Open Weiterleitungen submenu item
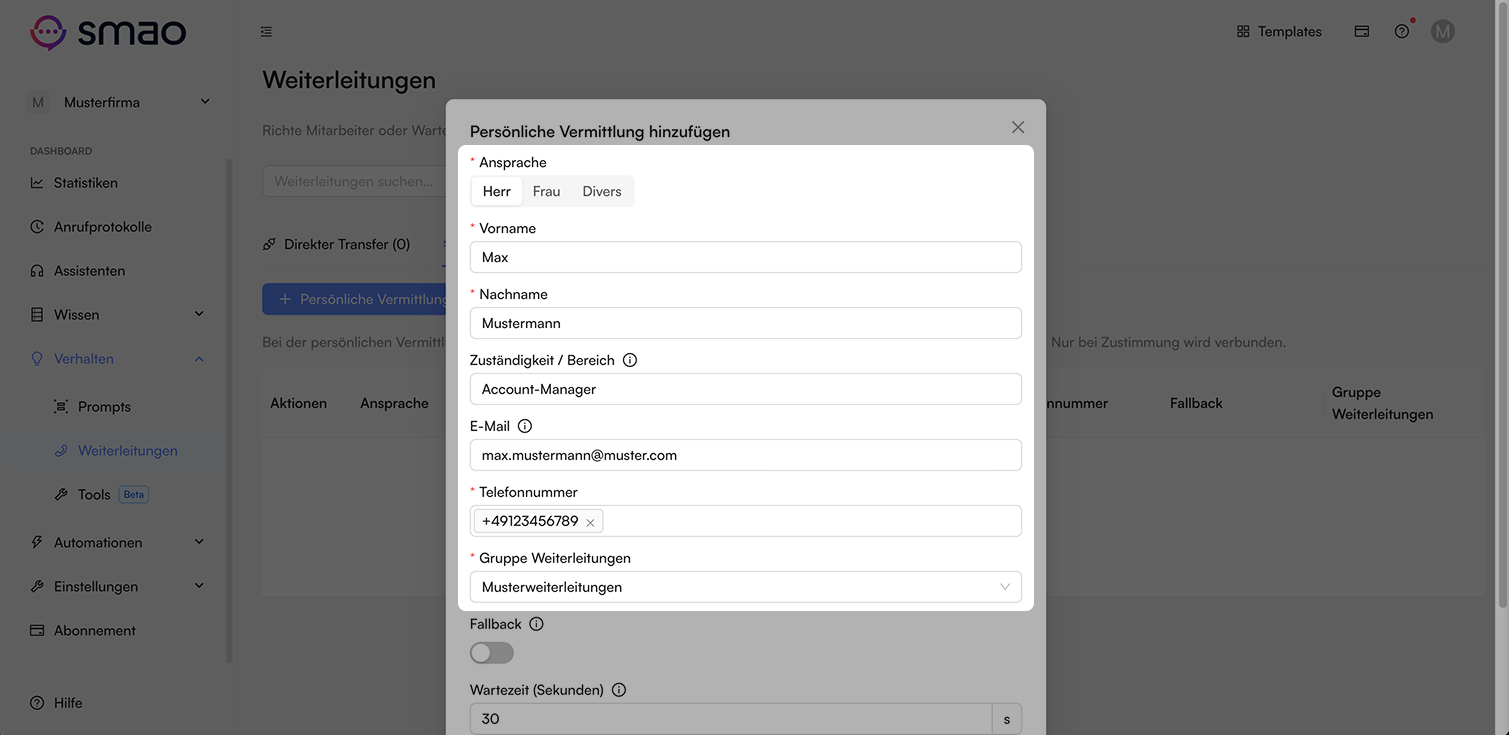The height and width of the screenshot is (735, 1509). pos(118,451)
